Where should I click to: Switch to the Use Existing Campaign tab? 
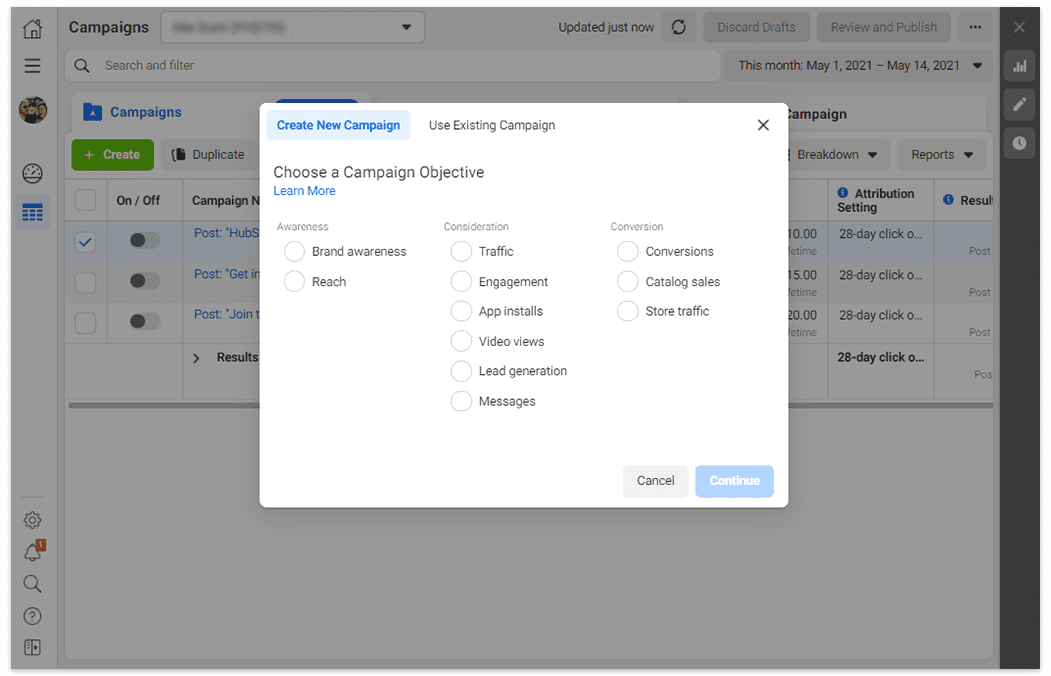[x=492, y=126]
